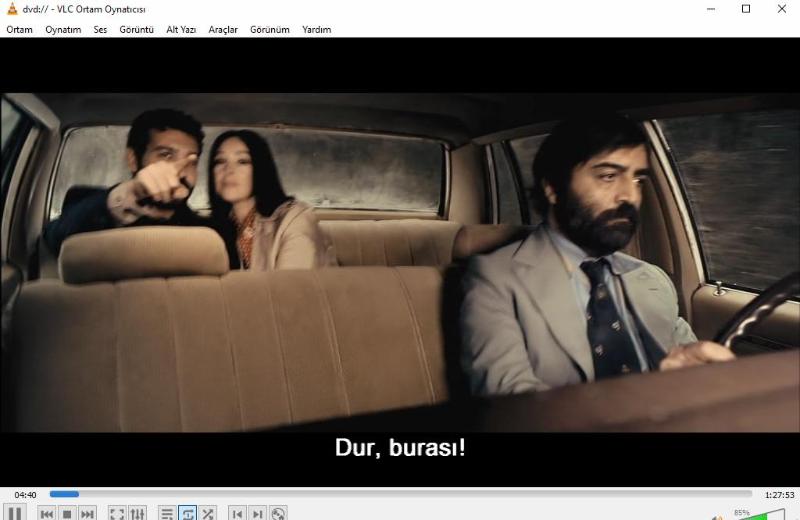The image size is (800, 520).
Task: Minimize the VLC window
Action: (711, 9)
